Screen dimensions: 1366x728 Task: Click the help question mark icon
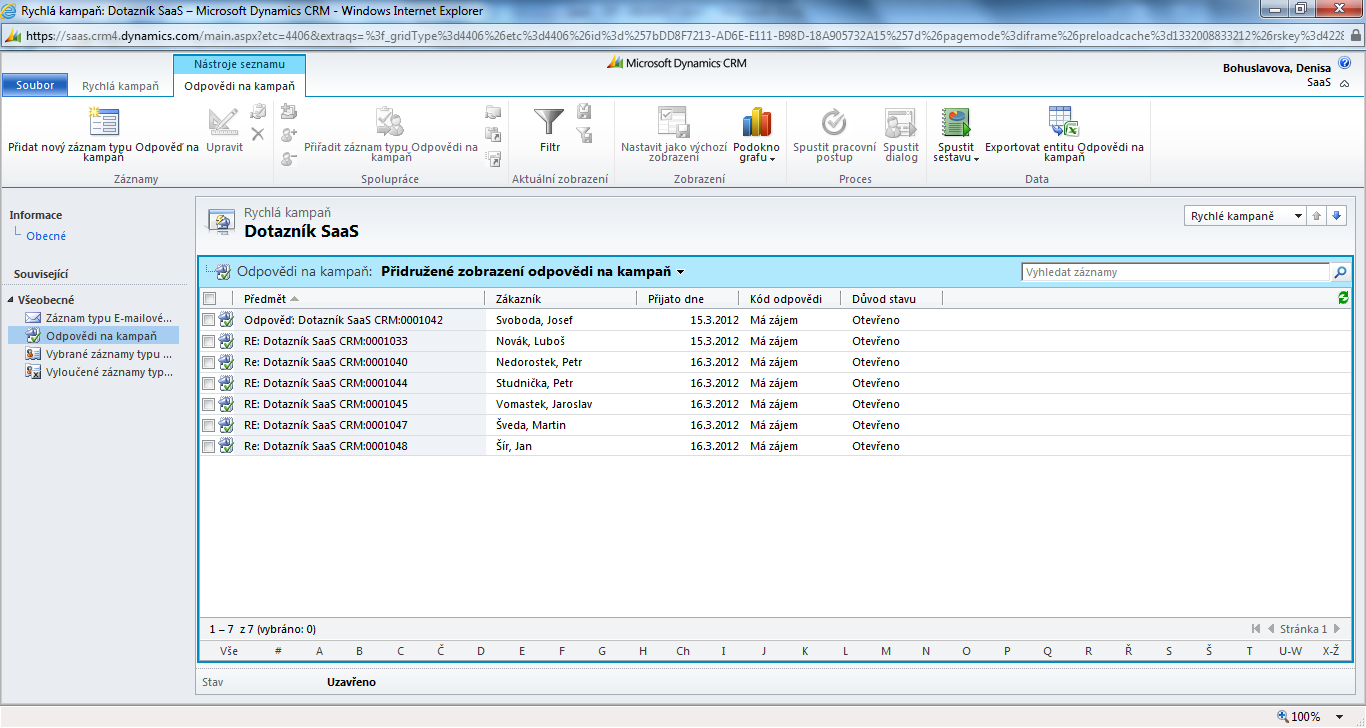pyautogui.click(x=1344, y=62)
